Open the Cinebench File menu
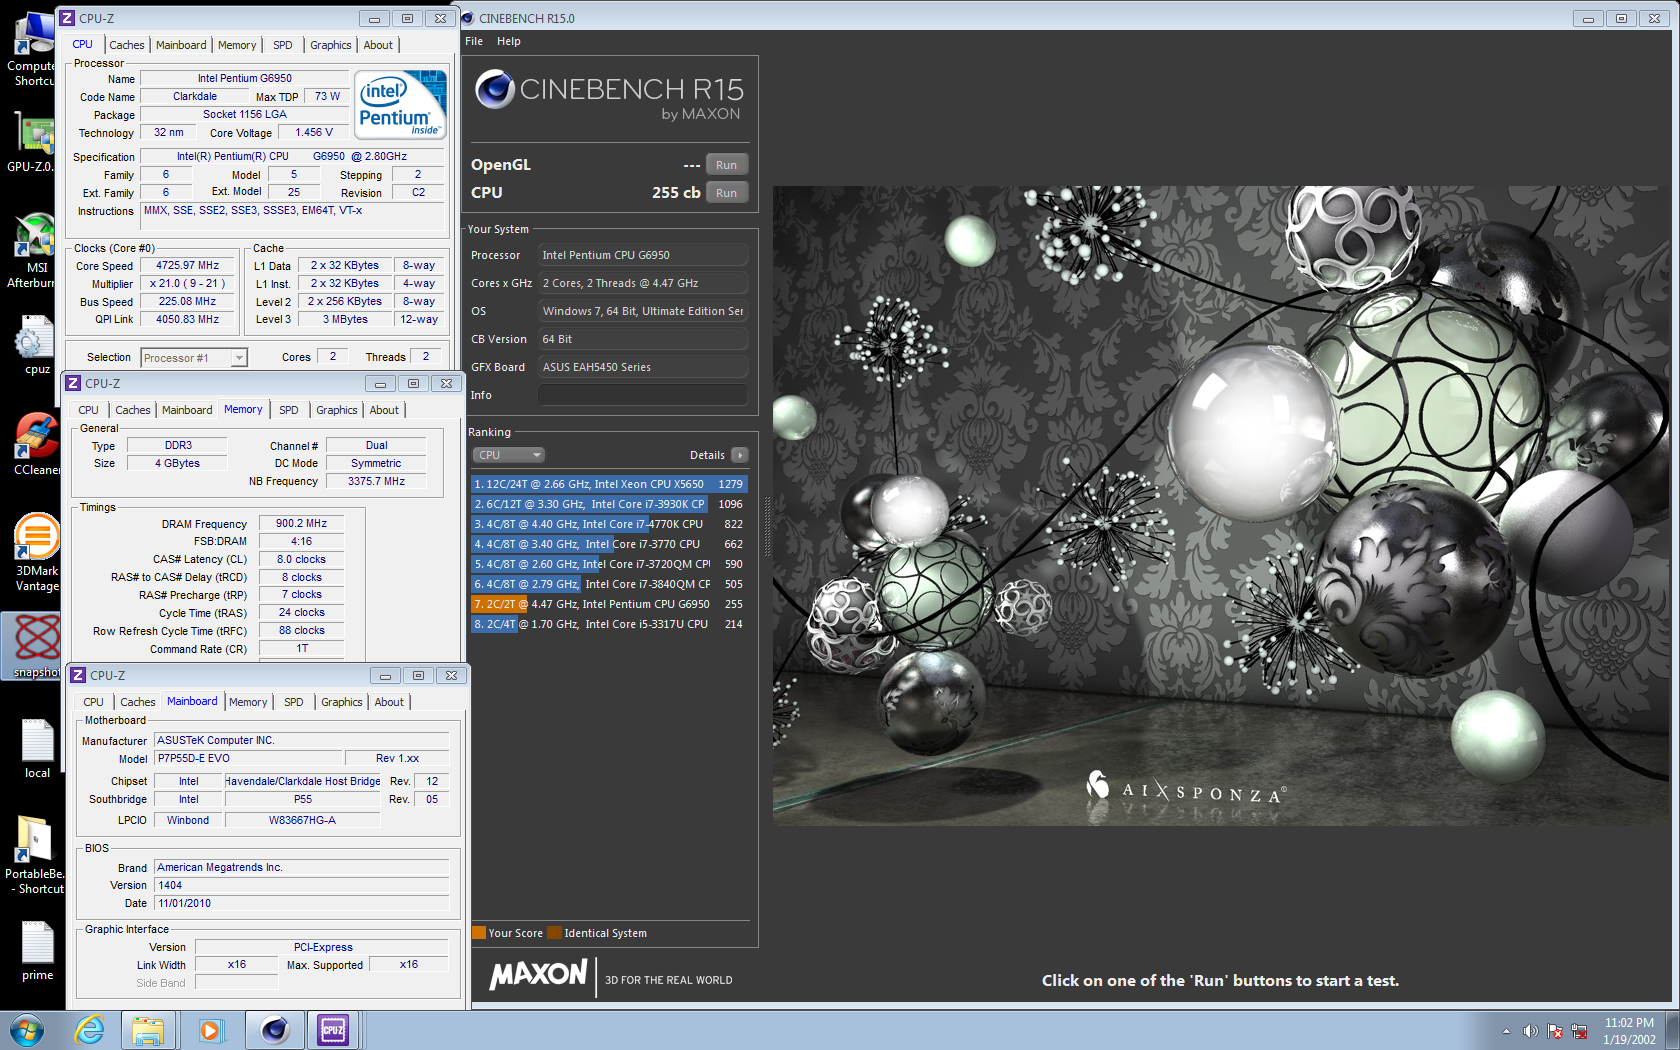Image resolution: width=1680 pixels, height=1050 pixels. 474,41
